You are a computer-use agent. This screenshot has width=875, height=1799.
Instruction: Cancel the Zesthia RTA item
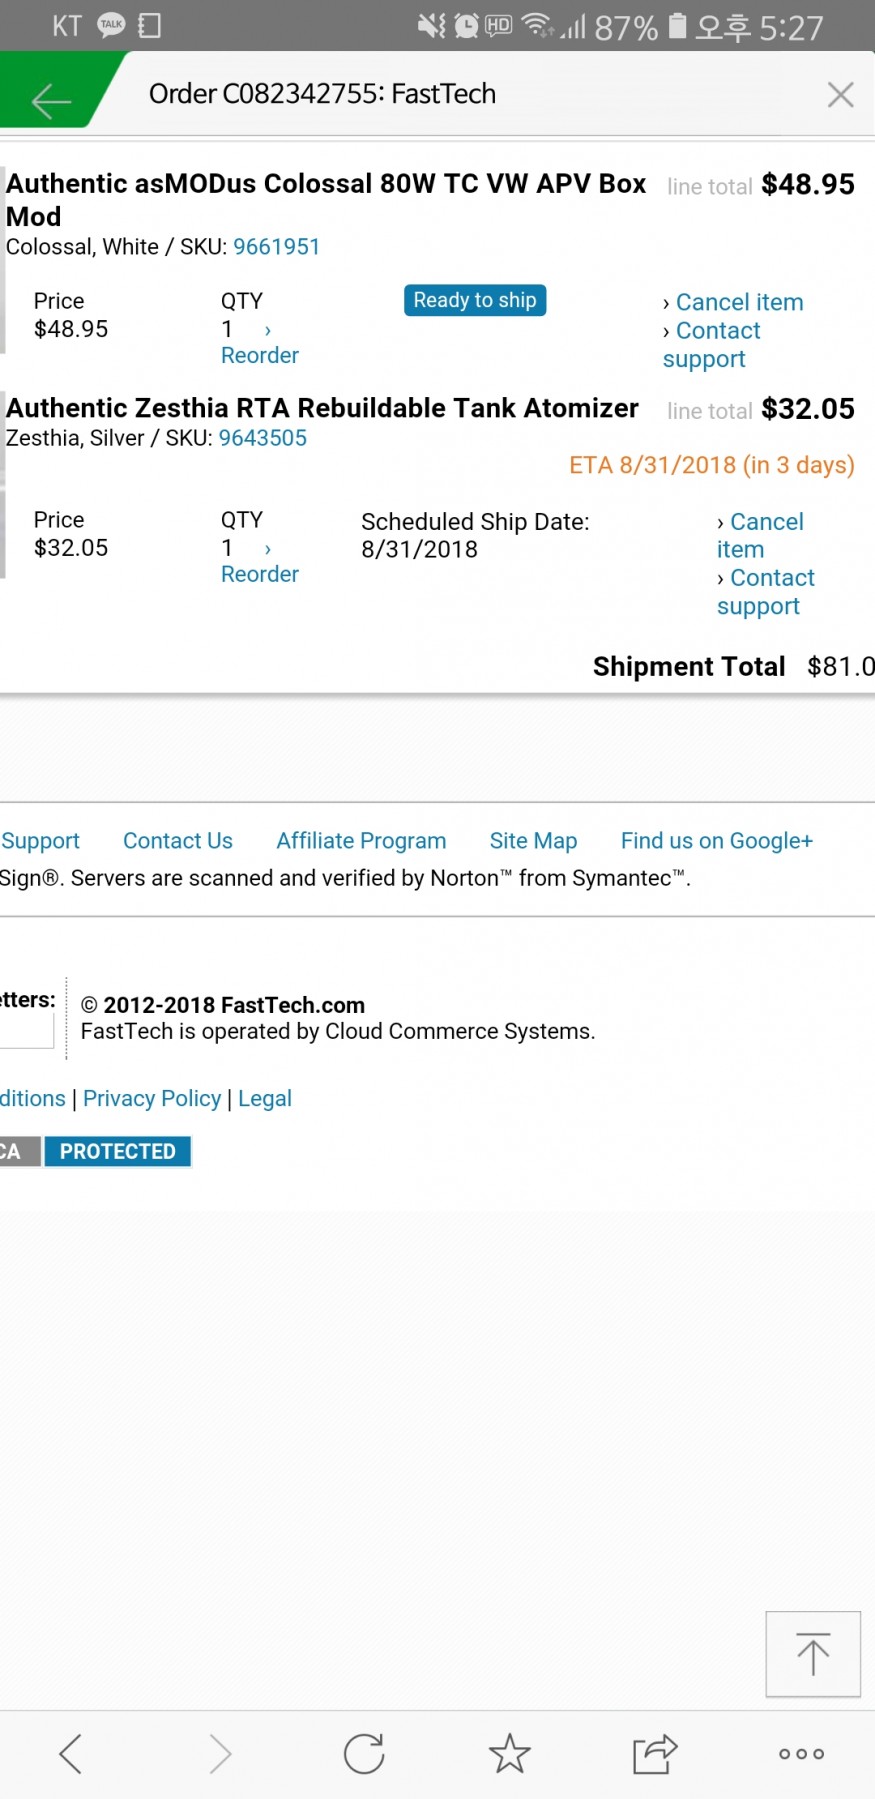pyautogui.click(x=759, y=535)
